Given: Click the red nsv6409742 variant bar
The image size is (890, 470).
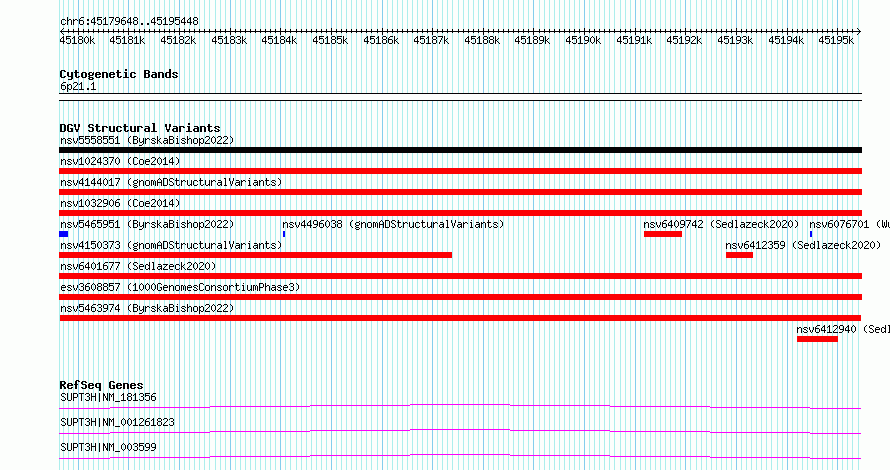Looking at the screenshot, I should pyautogui.click(x=662, y=234).
